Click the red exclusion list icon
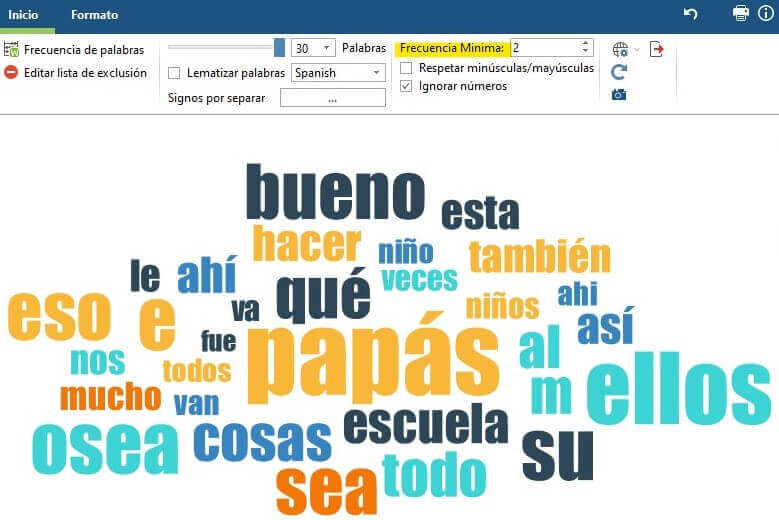Viewport: 779px width, 520px height. tap(11, 72)
